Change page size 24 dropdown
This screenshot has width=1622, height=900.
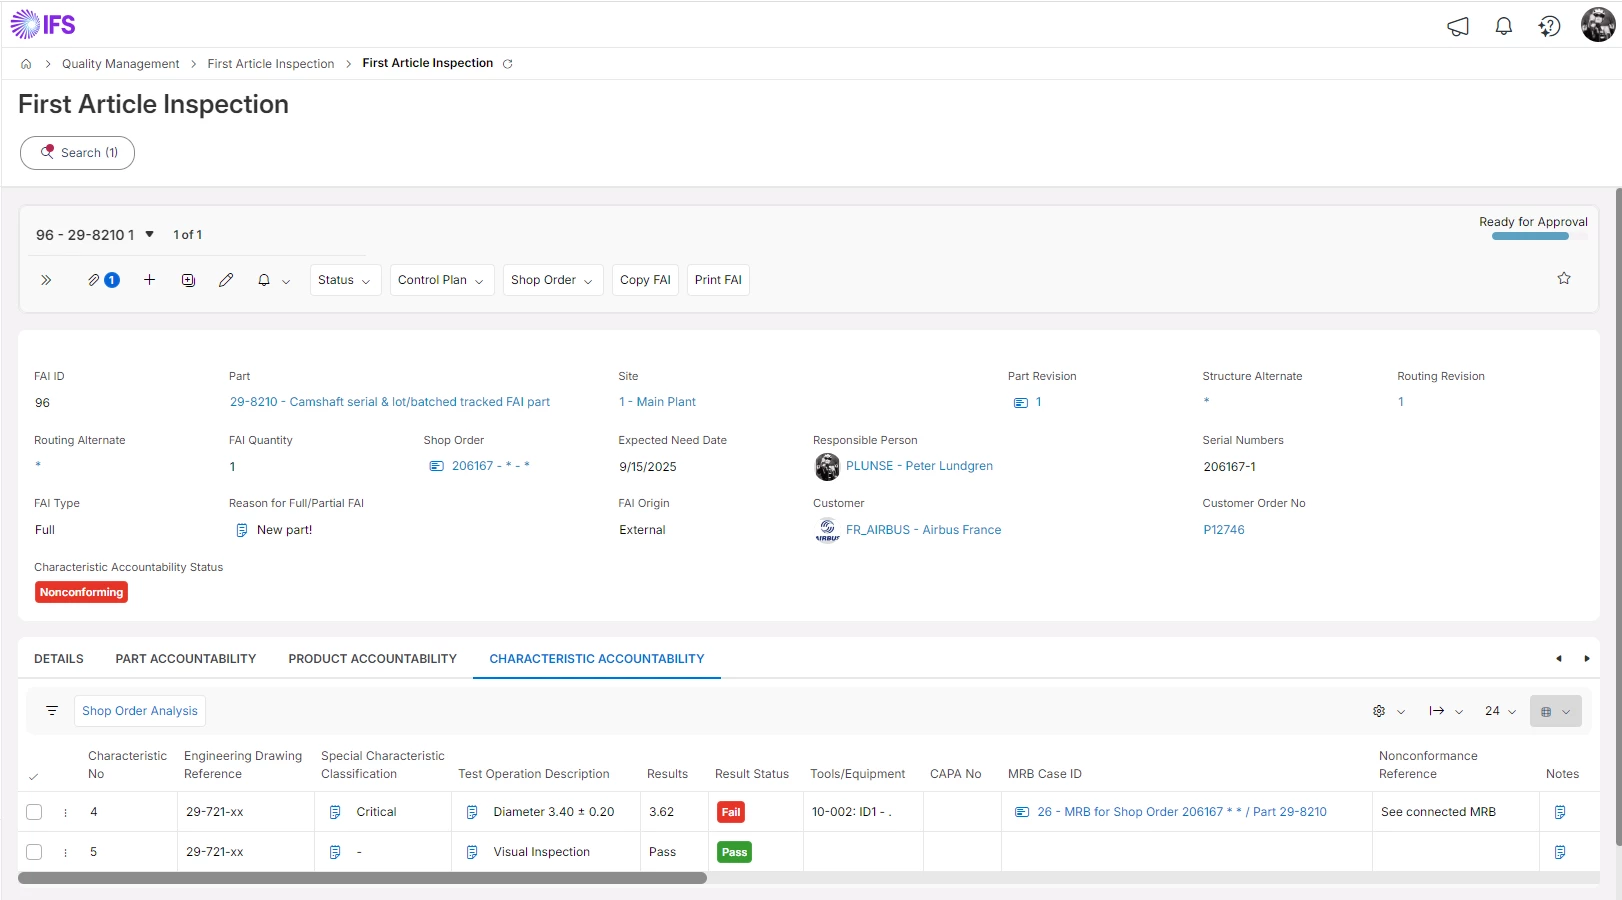(x=1500, y=711)
